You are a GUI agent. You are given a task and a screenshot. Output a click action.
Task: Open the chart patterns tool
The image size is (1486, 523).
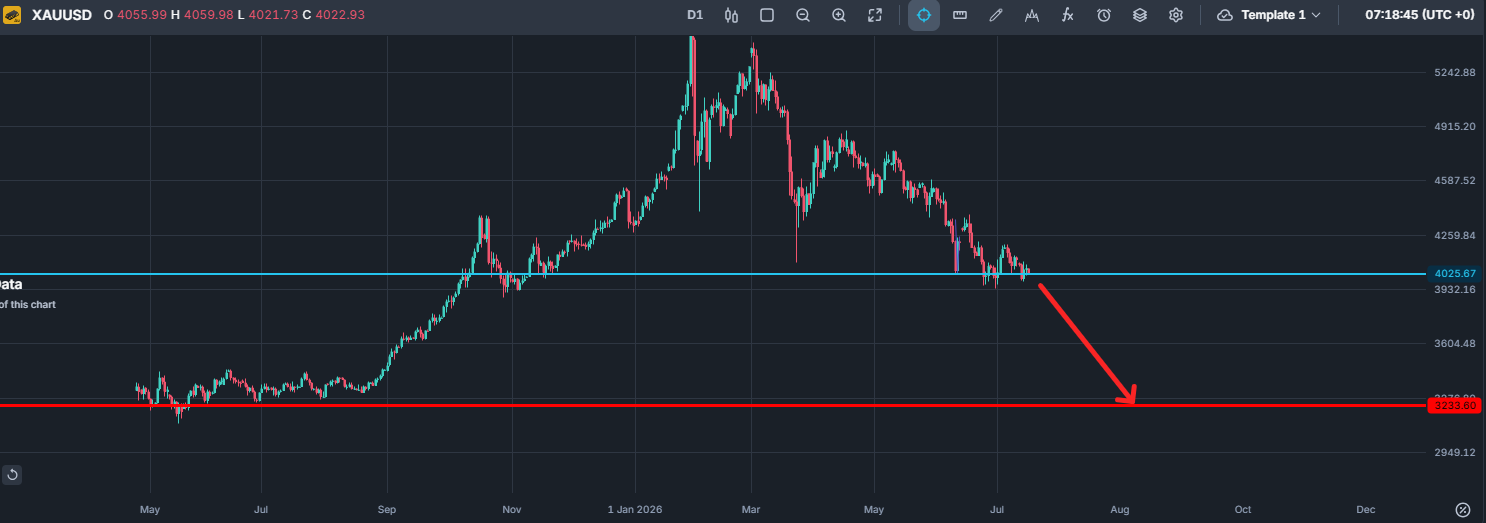click(1032, 15)
